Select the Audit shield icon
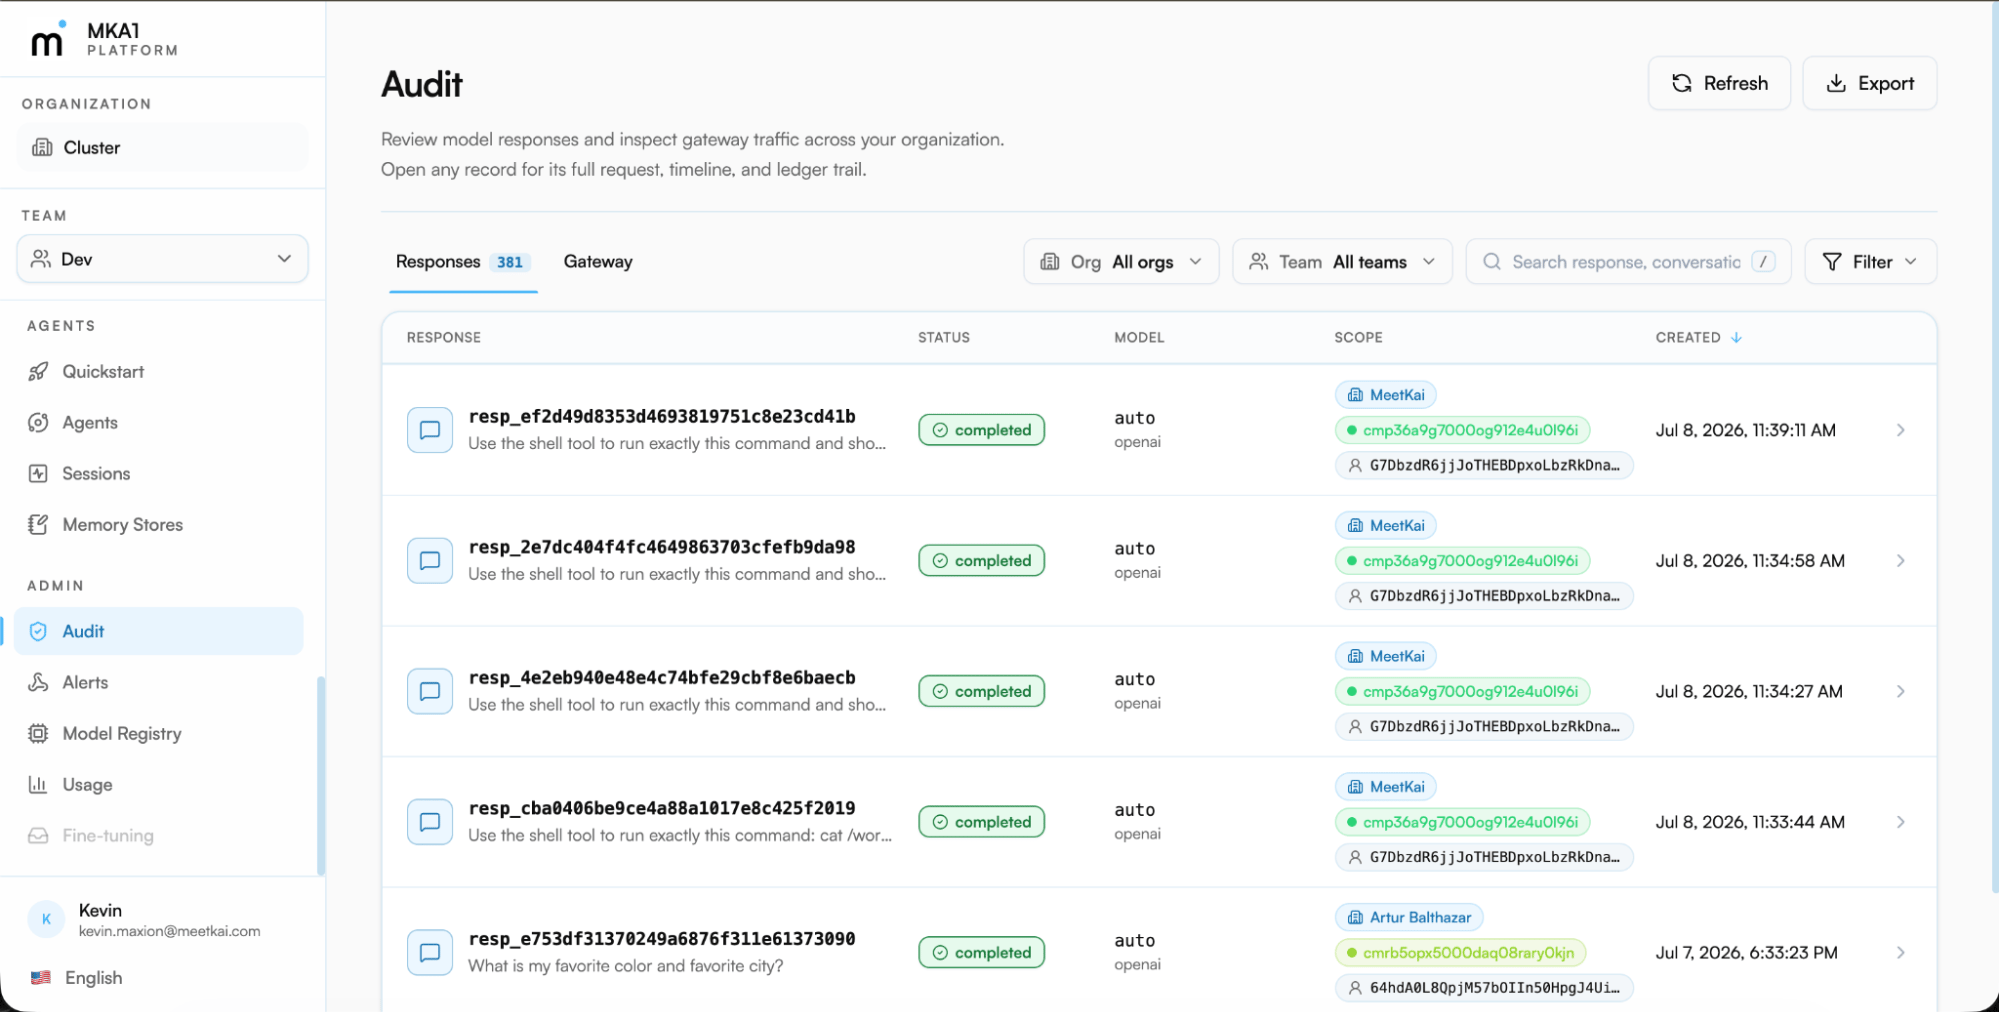 [38, 632]
